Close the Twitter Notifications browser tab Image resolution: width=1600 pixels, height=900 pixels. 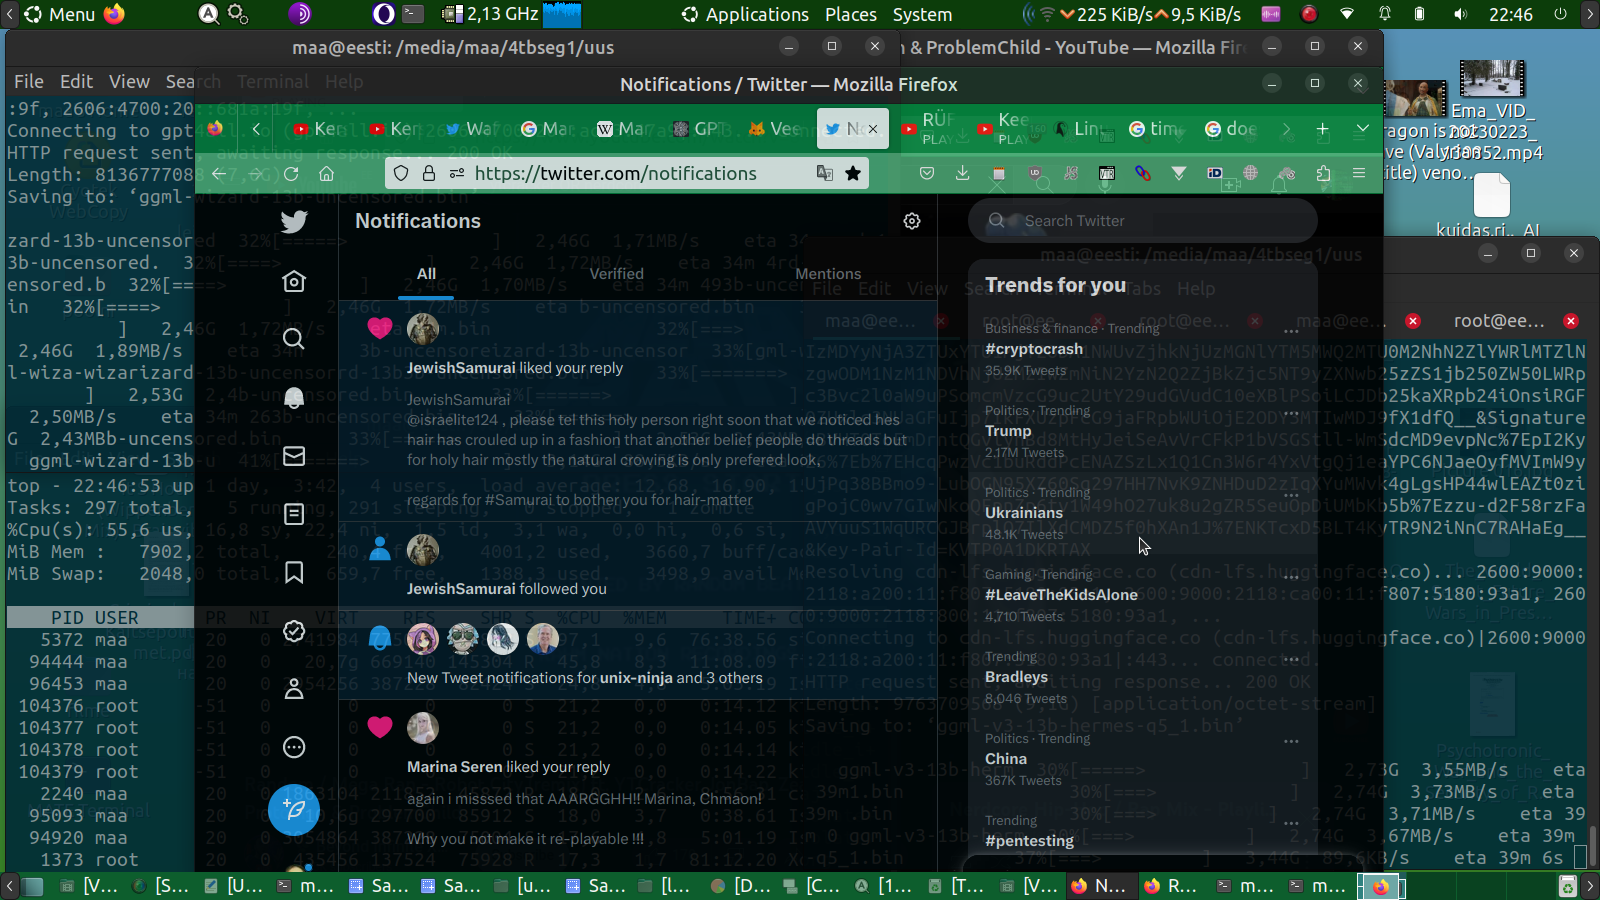coord(873,129)
